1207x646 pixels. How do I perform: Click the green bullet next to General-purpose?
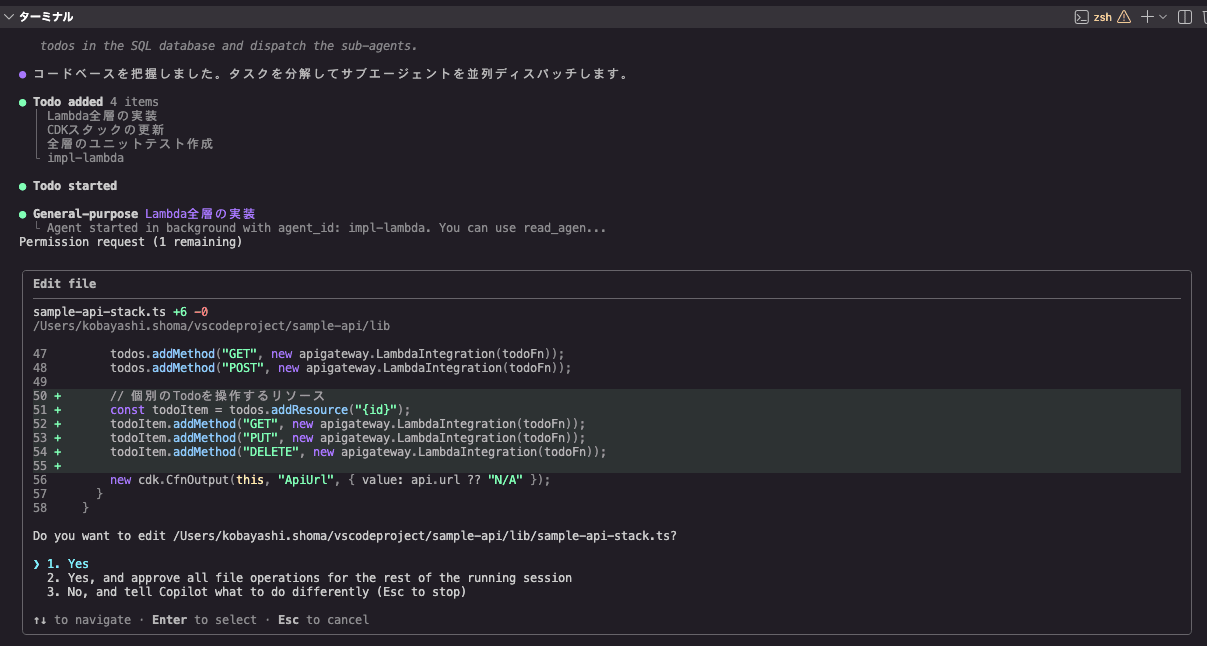pyautogui.click(x=23, y=214)
